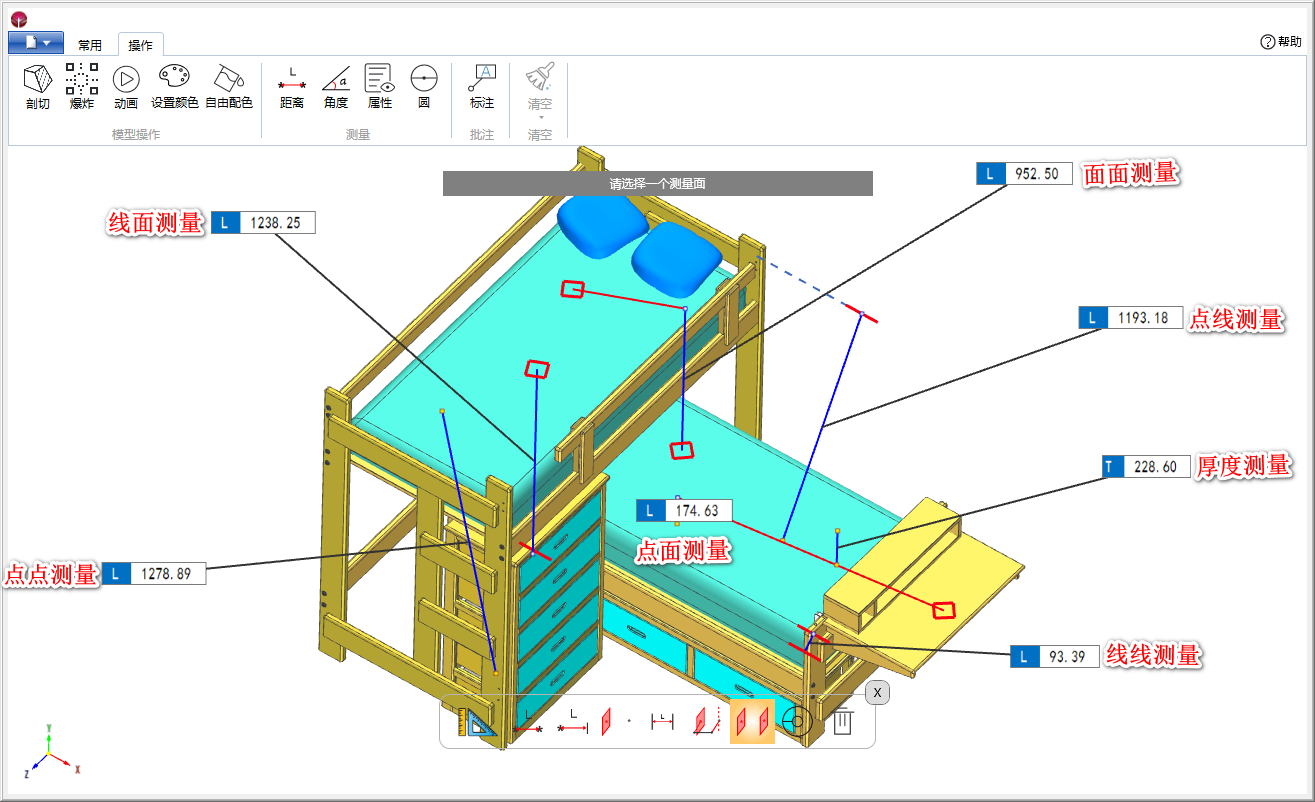Screen dimensions: 1315x802
Task: Choose the 自由配色 paint bucket tool
Action: (x=229, y=87)
